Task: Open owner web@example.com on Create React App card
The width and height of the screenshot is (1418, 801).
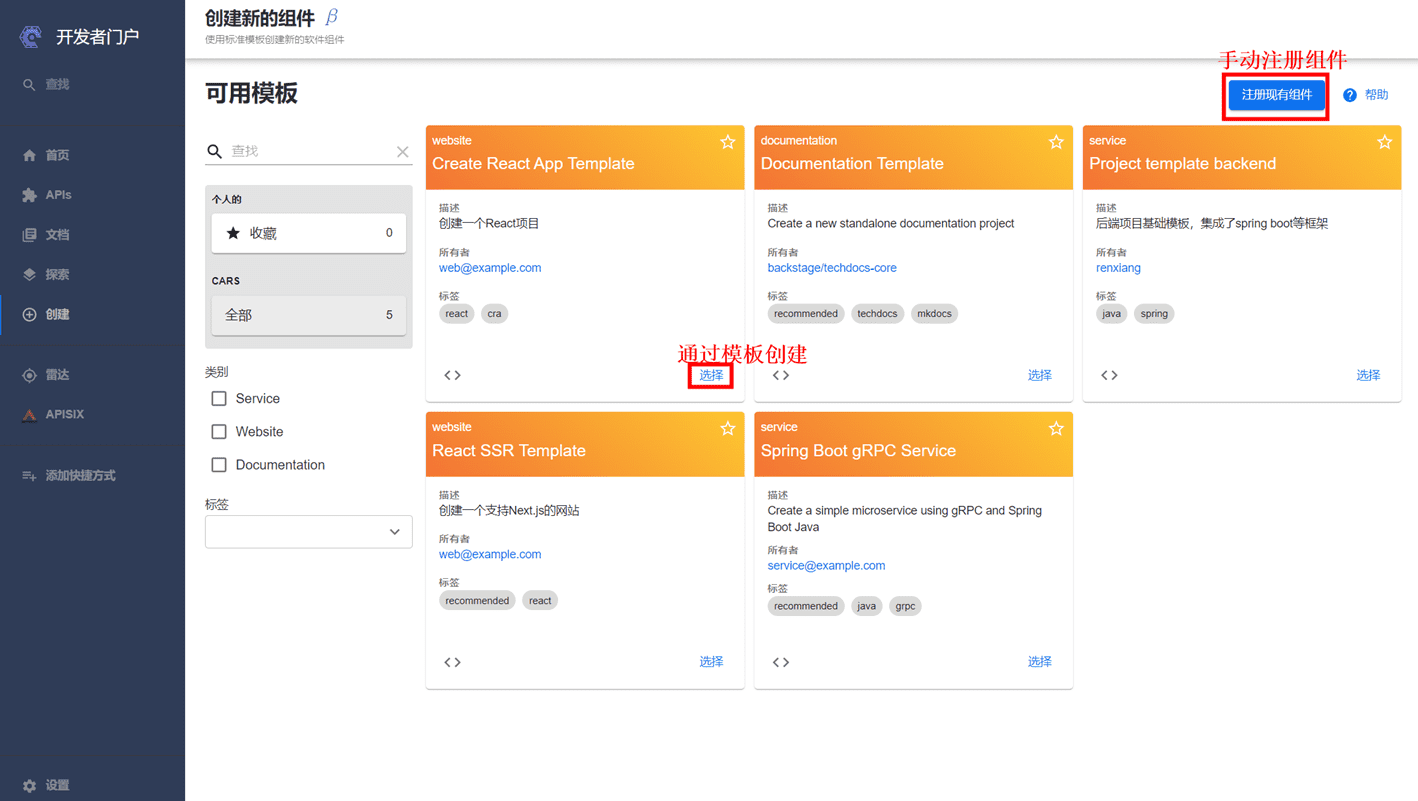Action: 490,268
